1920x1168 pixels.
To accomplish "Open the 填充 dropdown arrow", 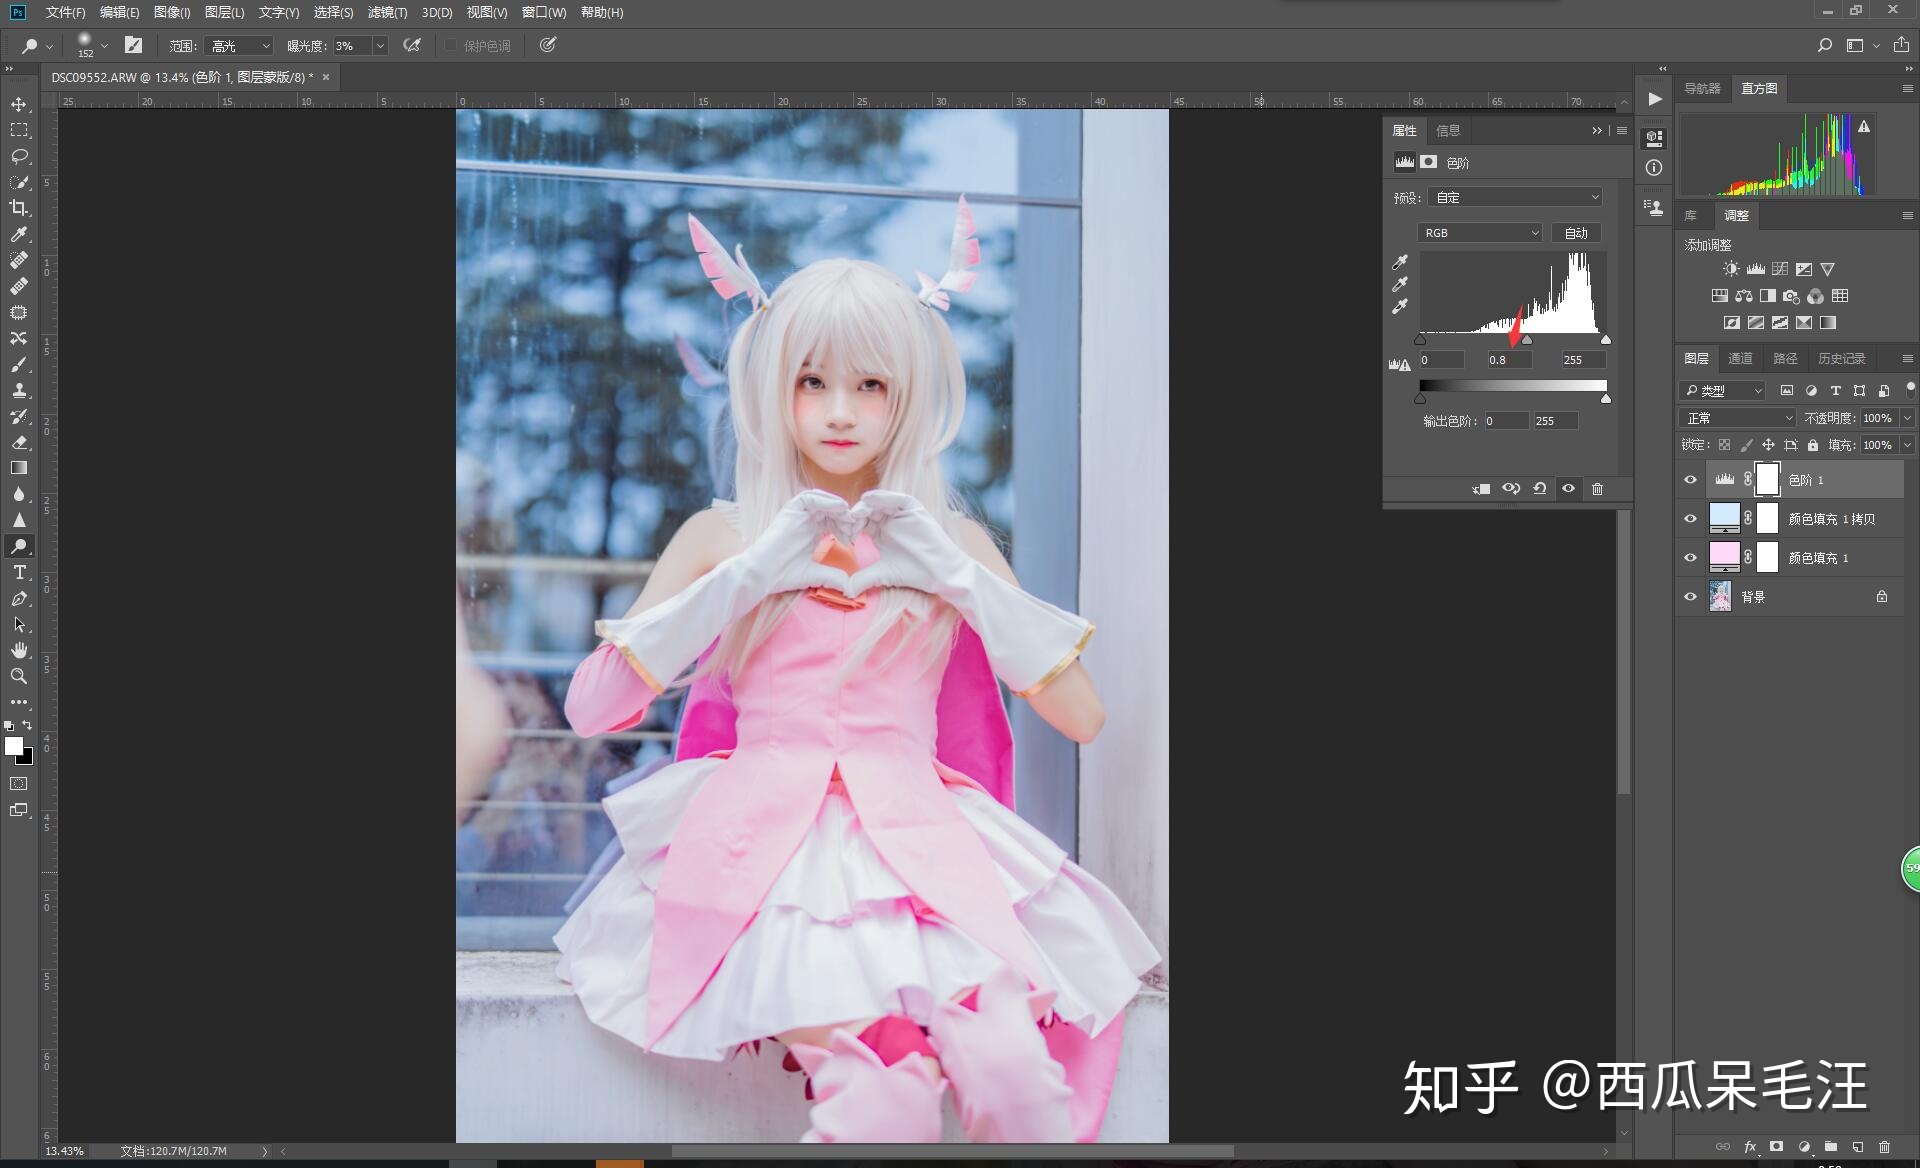I will [x=1907, y=445].
